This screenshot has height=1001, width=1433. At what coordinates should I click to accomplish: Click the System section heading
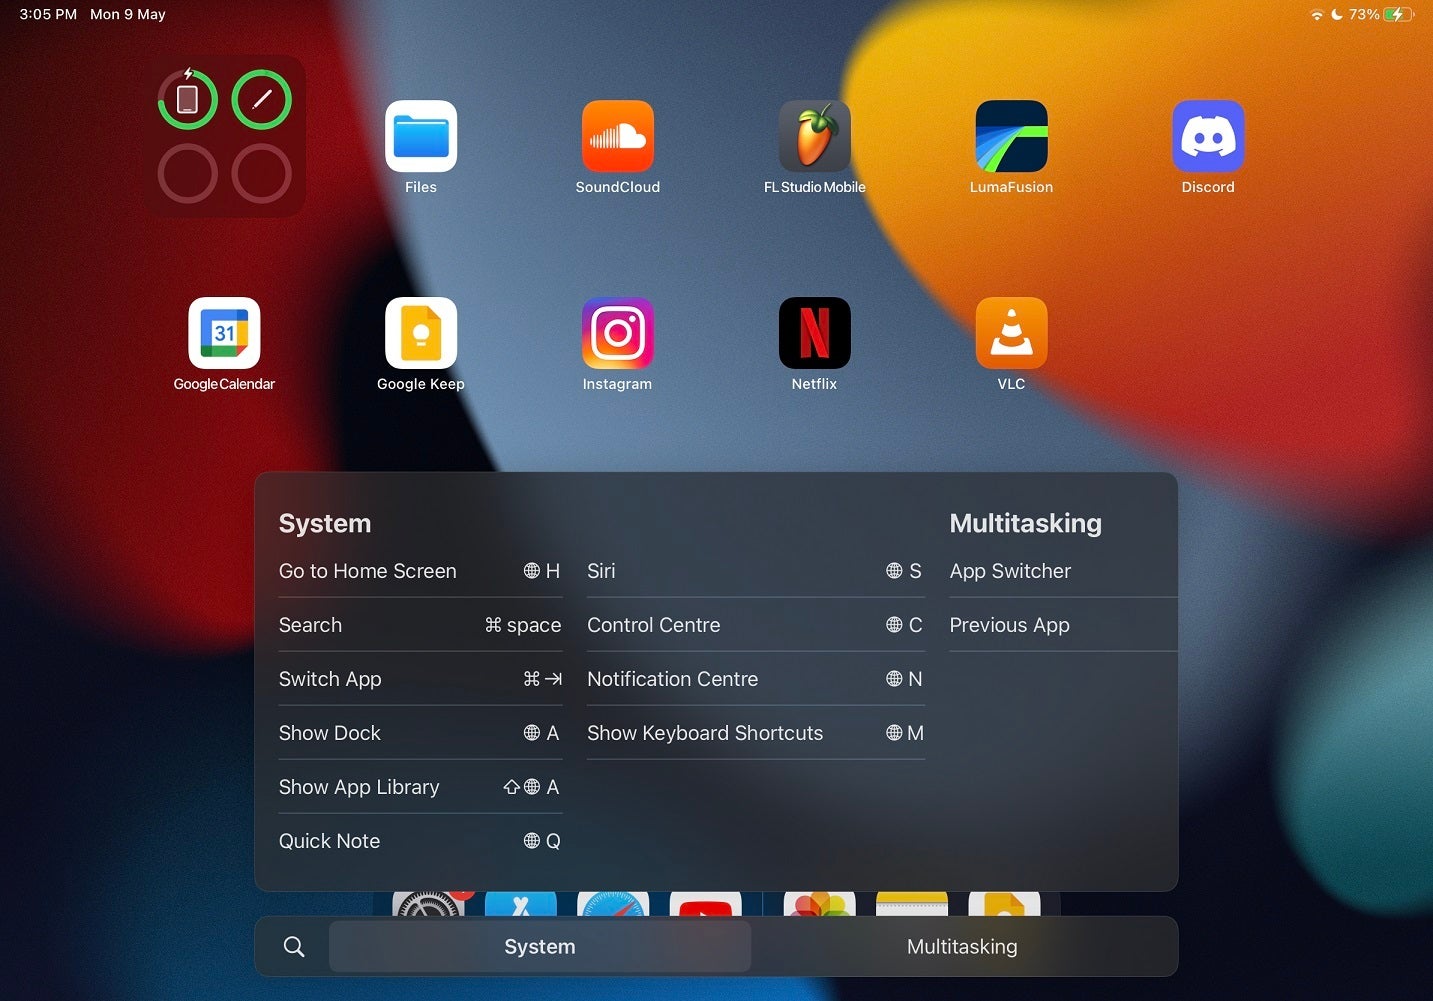coord(325,523)
